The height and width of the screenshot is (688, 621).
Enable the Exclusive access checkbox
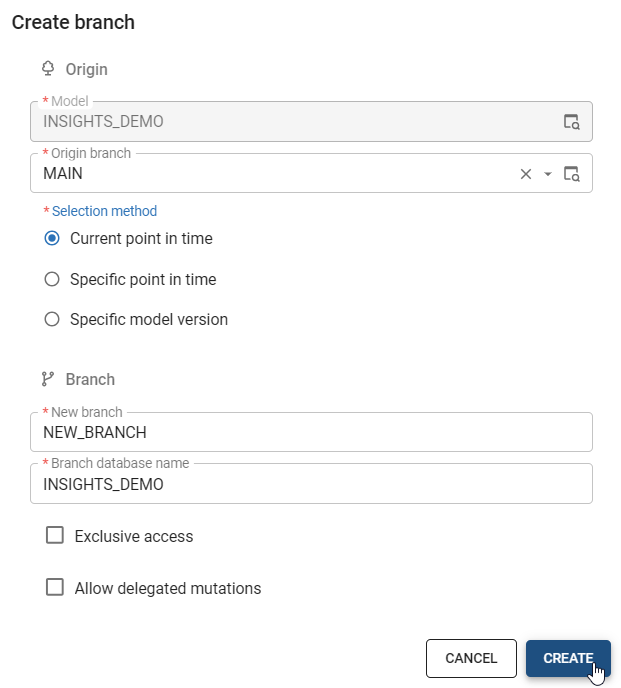pos(55,536)
